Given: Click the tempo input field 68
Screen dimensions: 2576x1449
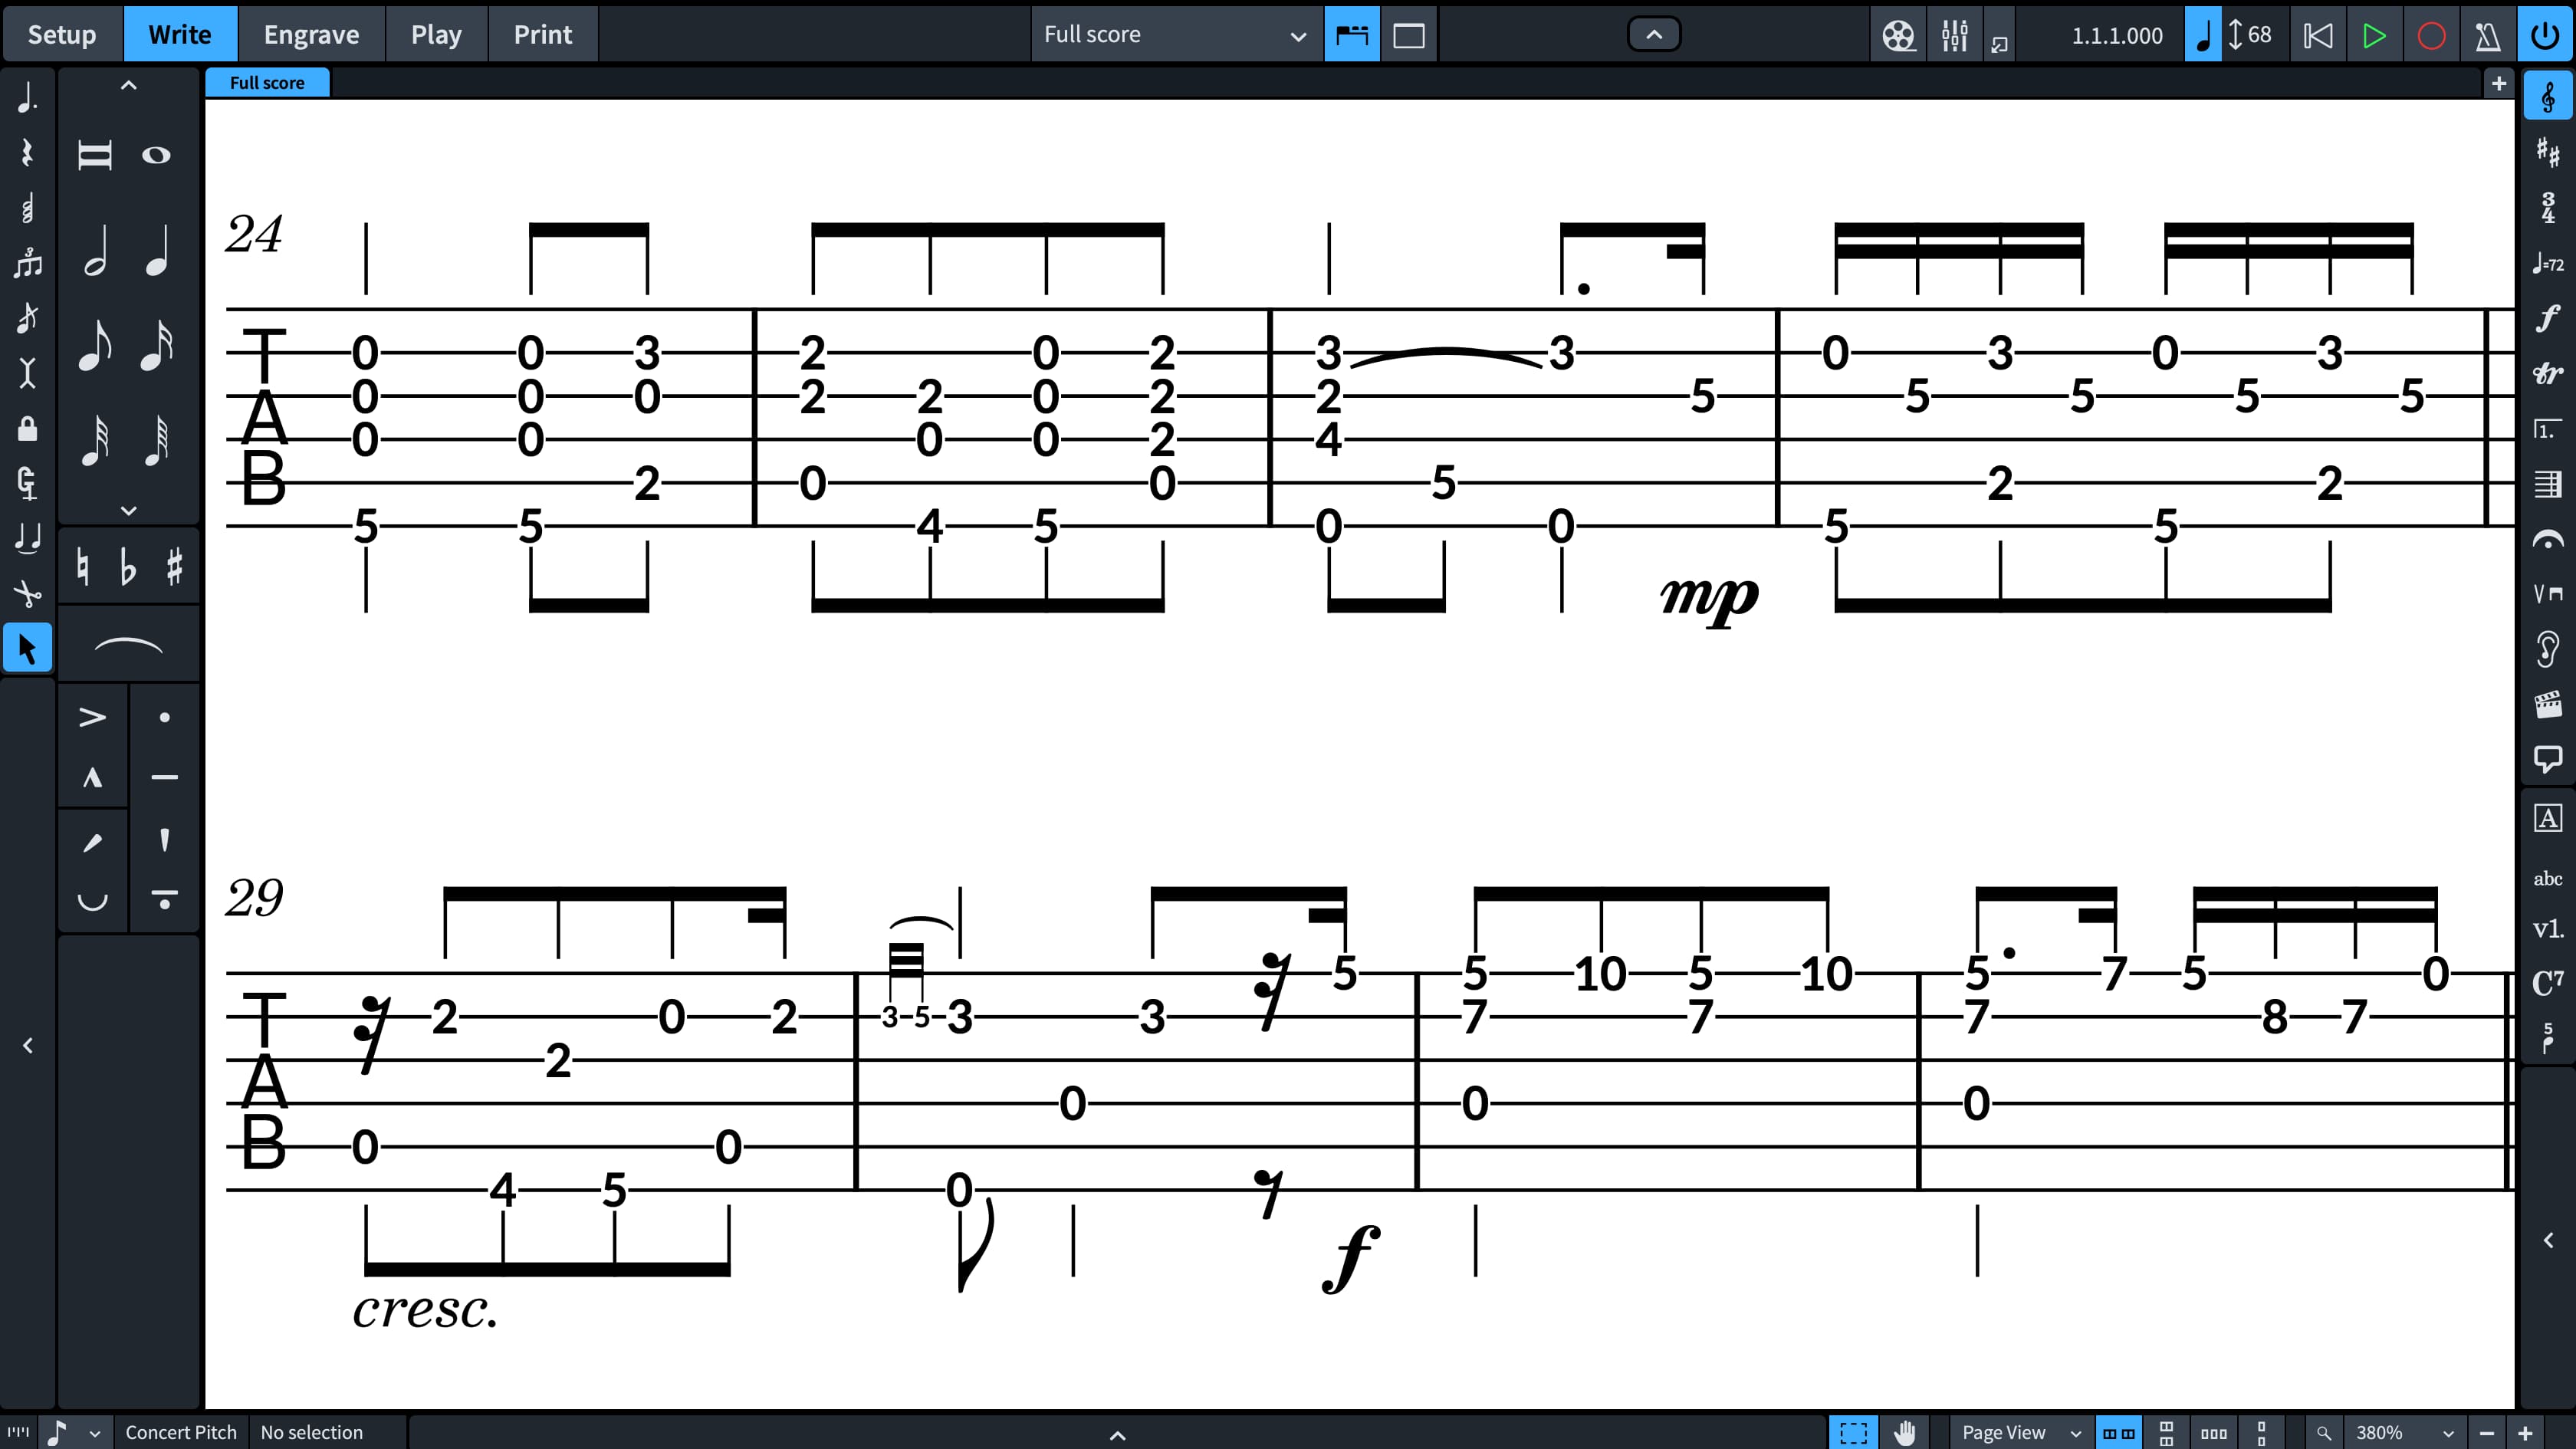Looking at the screenshot, I should pyautogui.click(x=2263, y=34).
